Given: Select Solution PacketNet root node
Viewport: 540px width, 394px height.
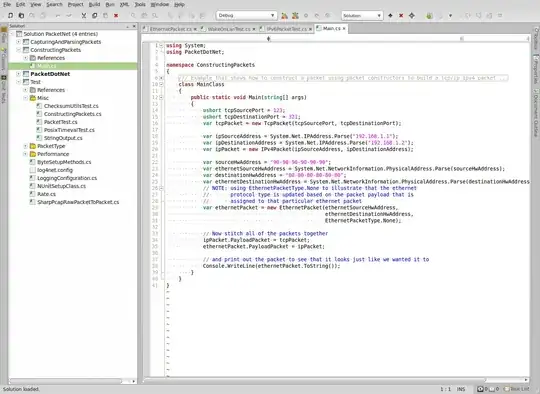Looking at the screenshot, I should [x=61, y=34].
